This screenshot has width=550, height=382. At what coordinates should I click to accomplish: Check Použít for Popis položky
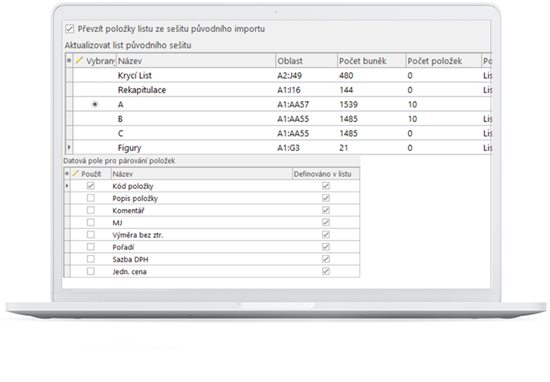click(x=91, y=198)
